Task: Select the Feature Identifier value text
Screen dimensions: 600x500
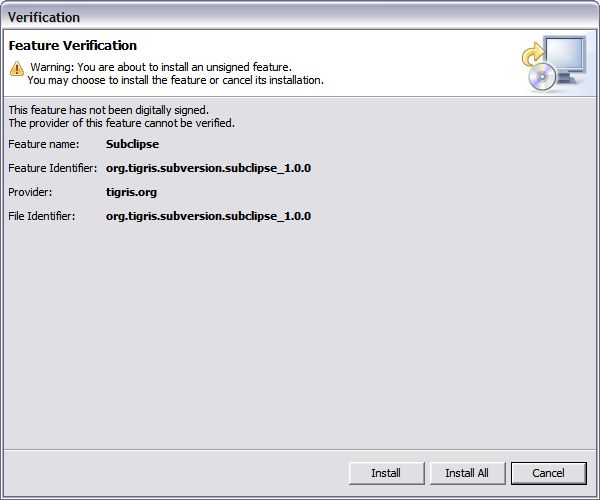Action: (209, 168)
